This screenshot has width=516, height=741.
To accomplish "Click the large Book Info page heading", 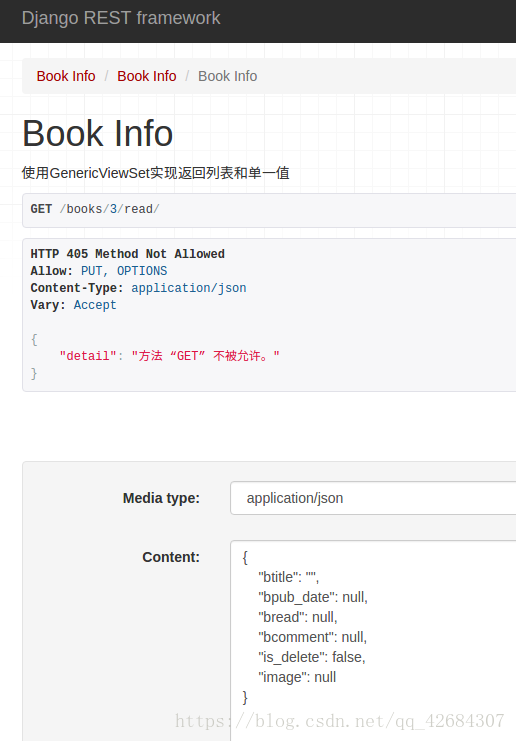I will (97, 134).
